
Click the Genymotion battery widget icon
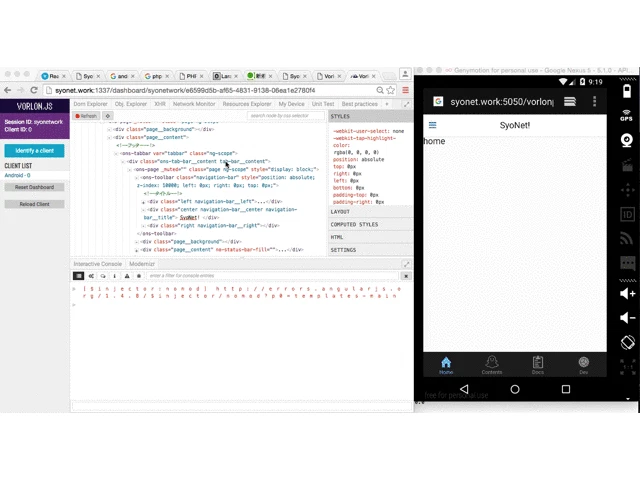coord(627,91)
